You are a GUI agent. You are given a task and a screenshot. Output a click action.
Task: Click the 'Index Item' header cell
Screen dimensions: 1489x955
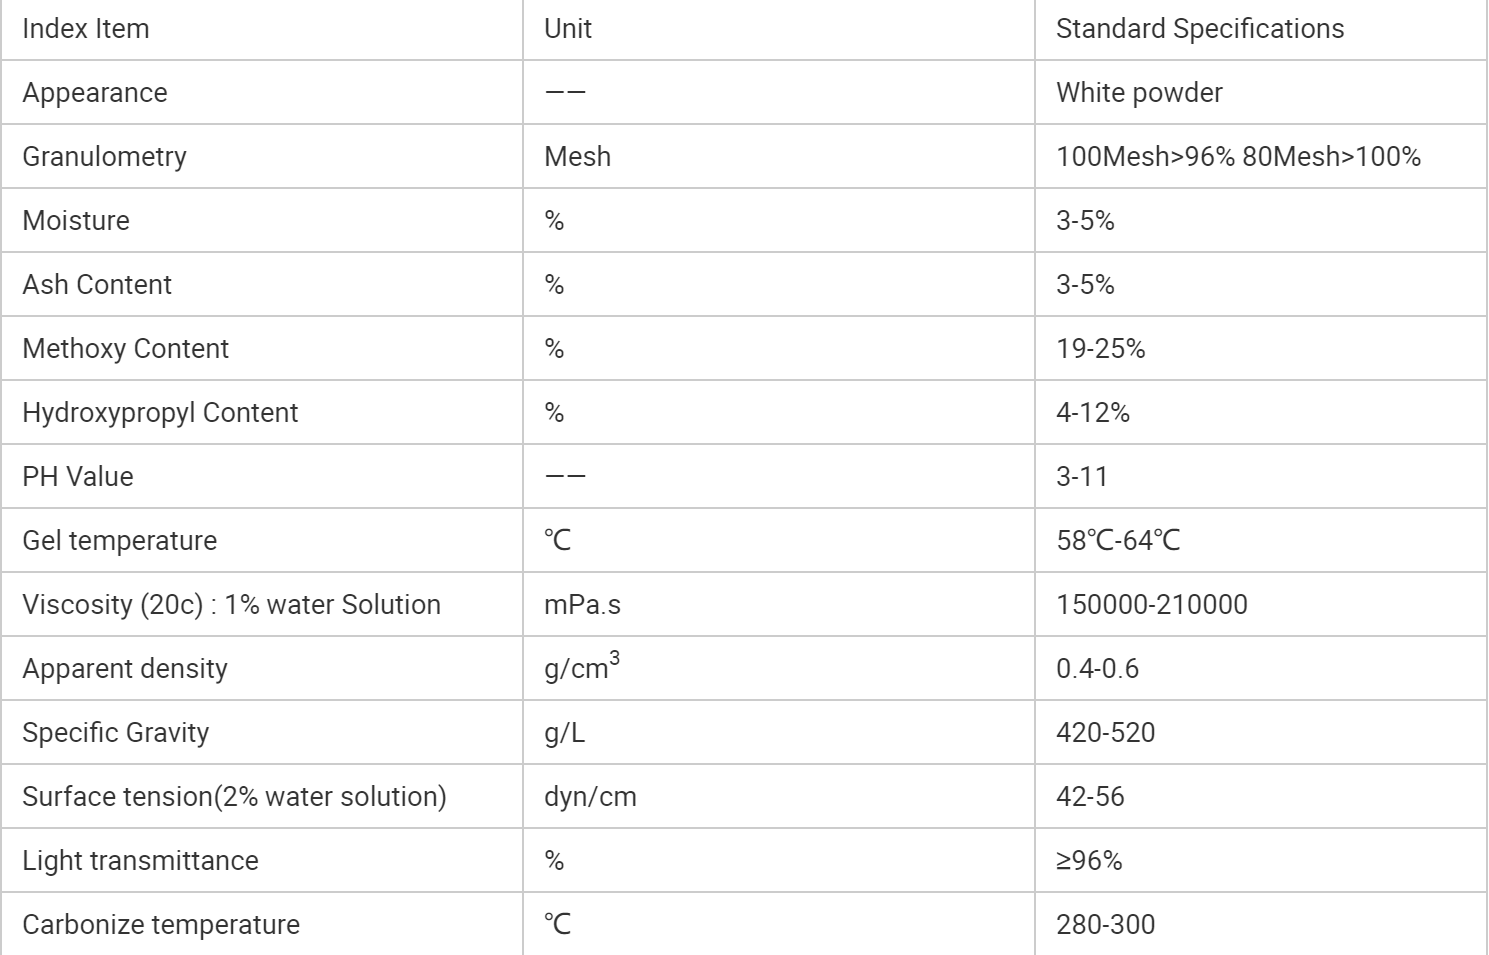[86, 29]
